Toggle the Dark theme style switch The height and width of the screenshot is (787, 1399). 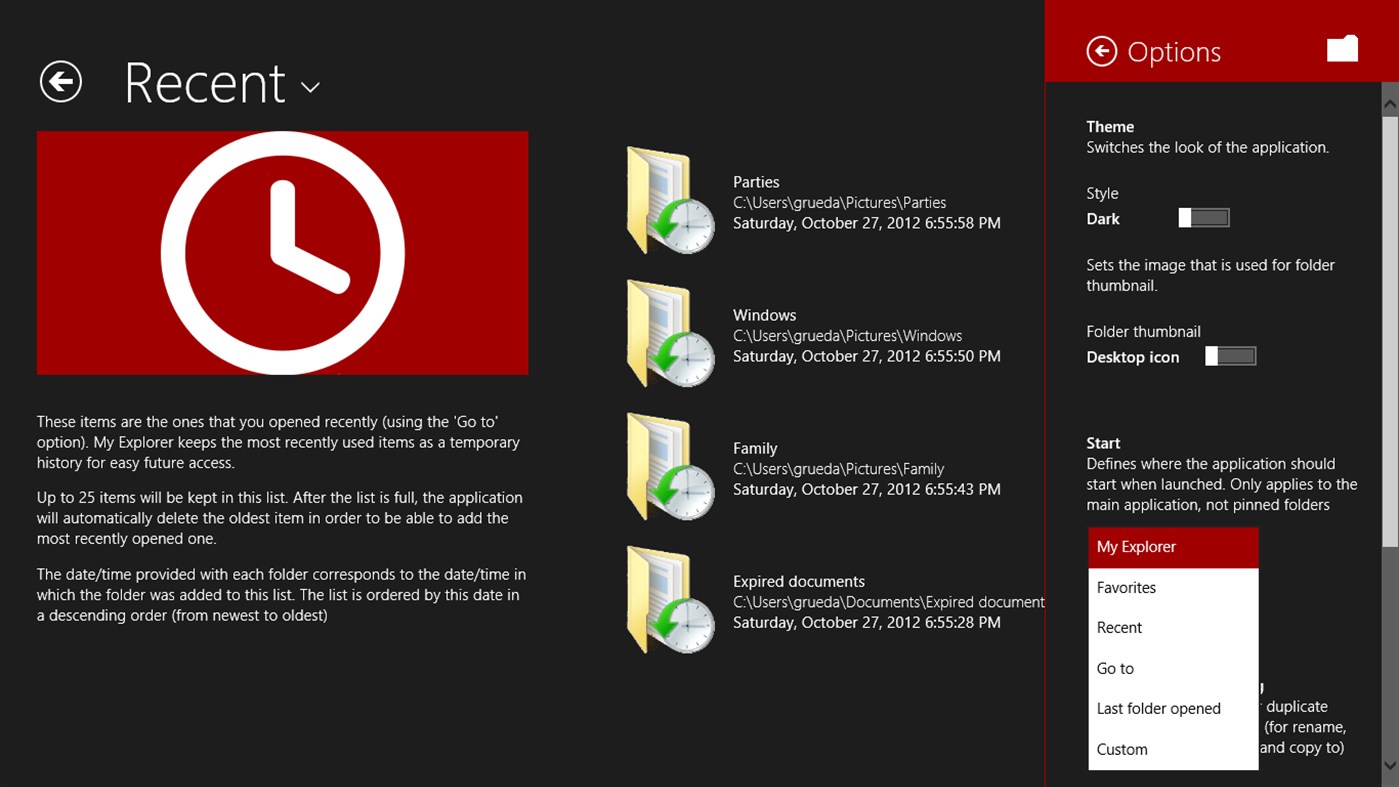(x=1203, y=217)
